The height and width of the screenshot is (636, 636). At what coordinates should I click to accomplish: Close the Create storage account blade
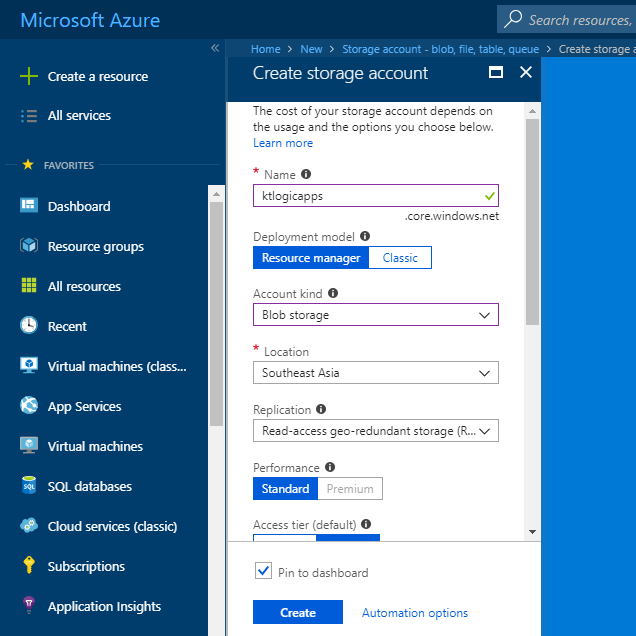[x=526, y=73]
